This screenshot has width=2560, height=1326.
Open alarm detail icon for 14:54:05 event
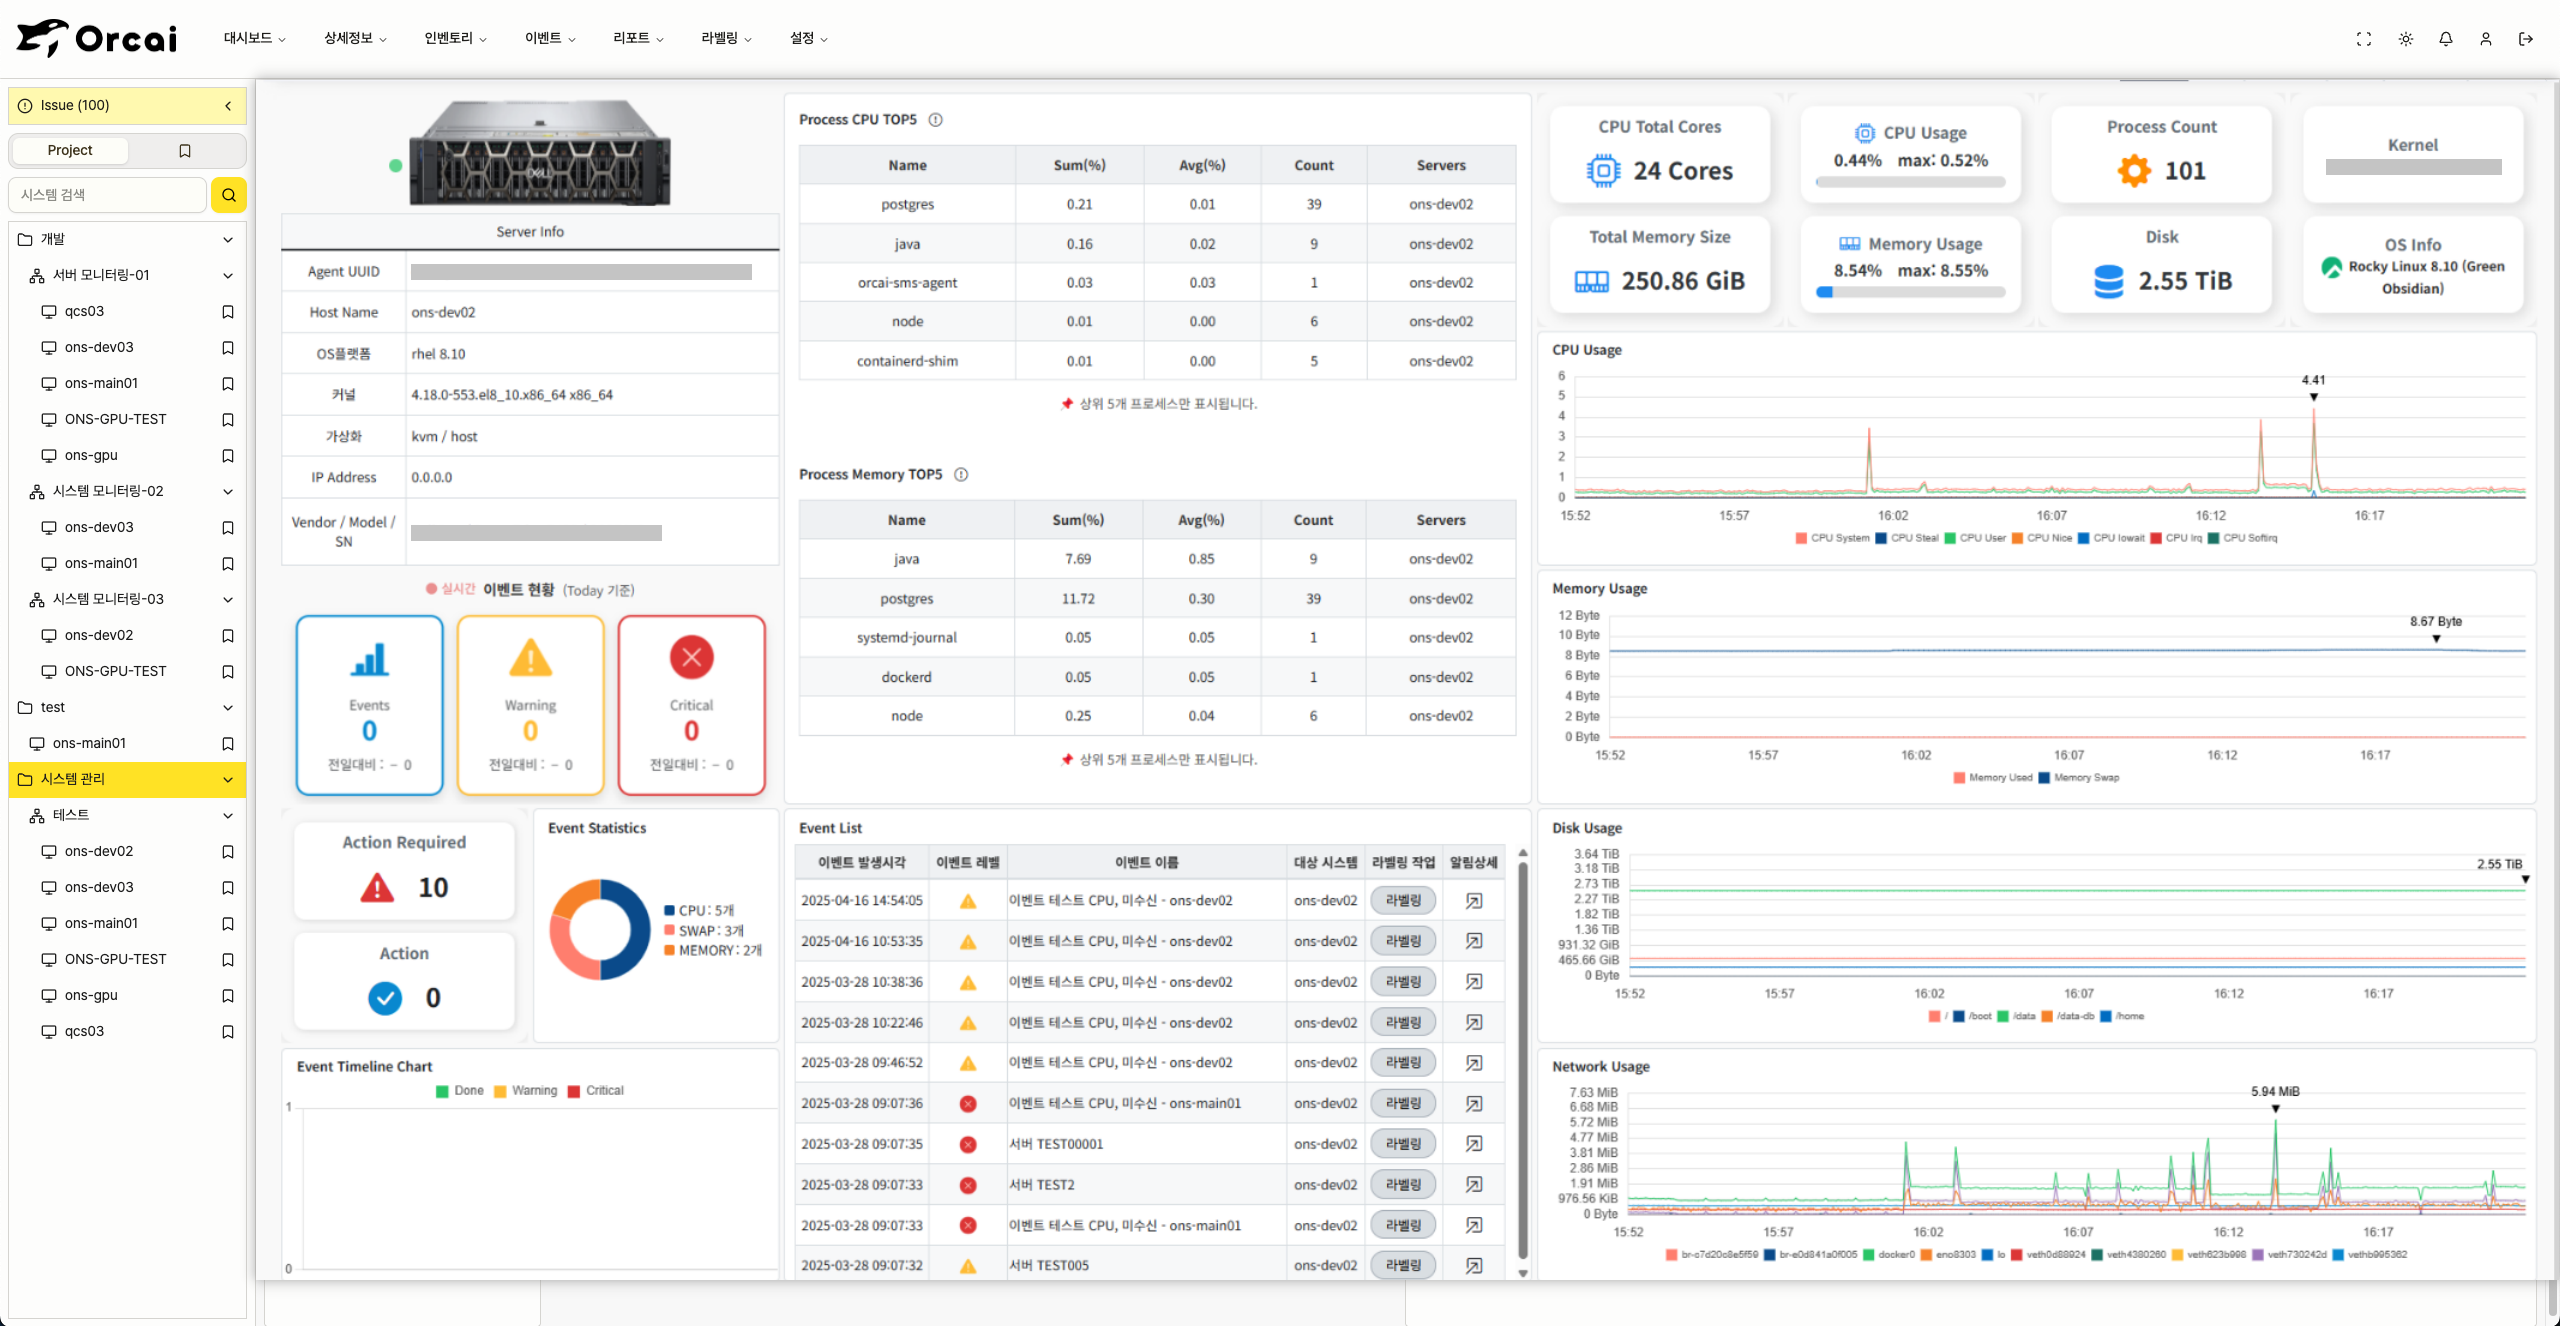tap(1473, 901)
